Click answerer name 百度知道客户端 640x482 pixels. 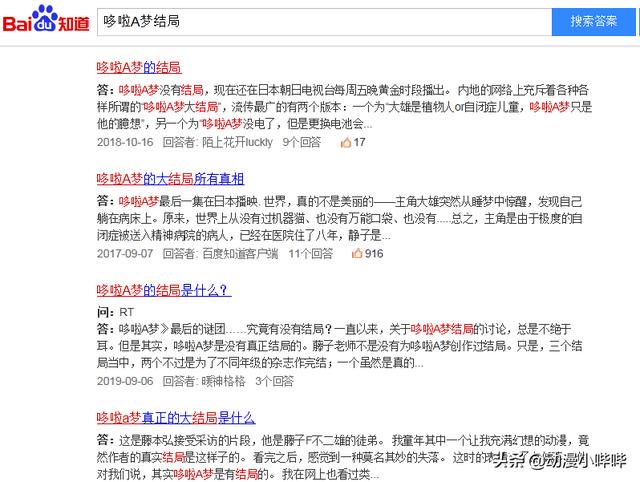point(240,254)
